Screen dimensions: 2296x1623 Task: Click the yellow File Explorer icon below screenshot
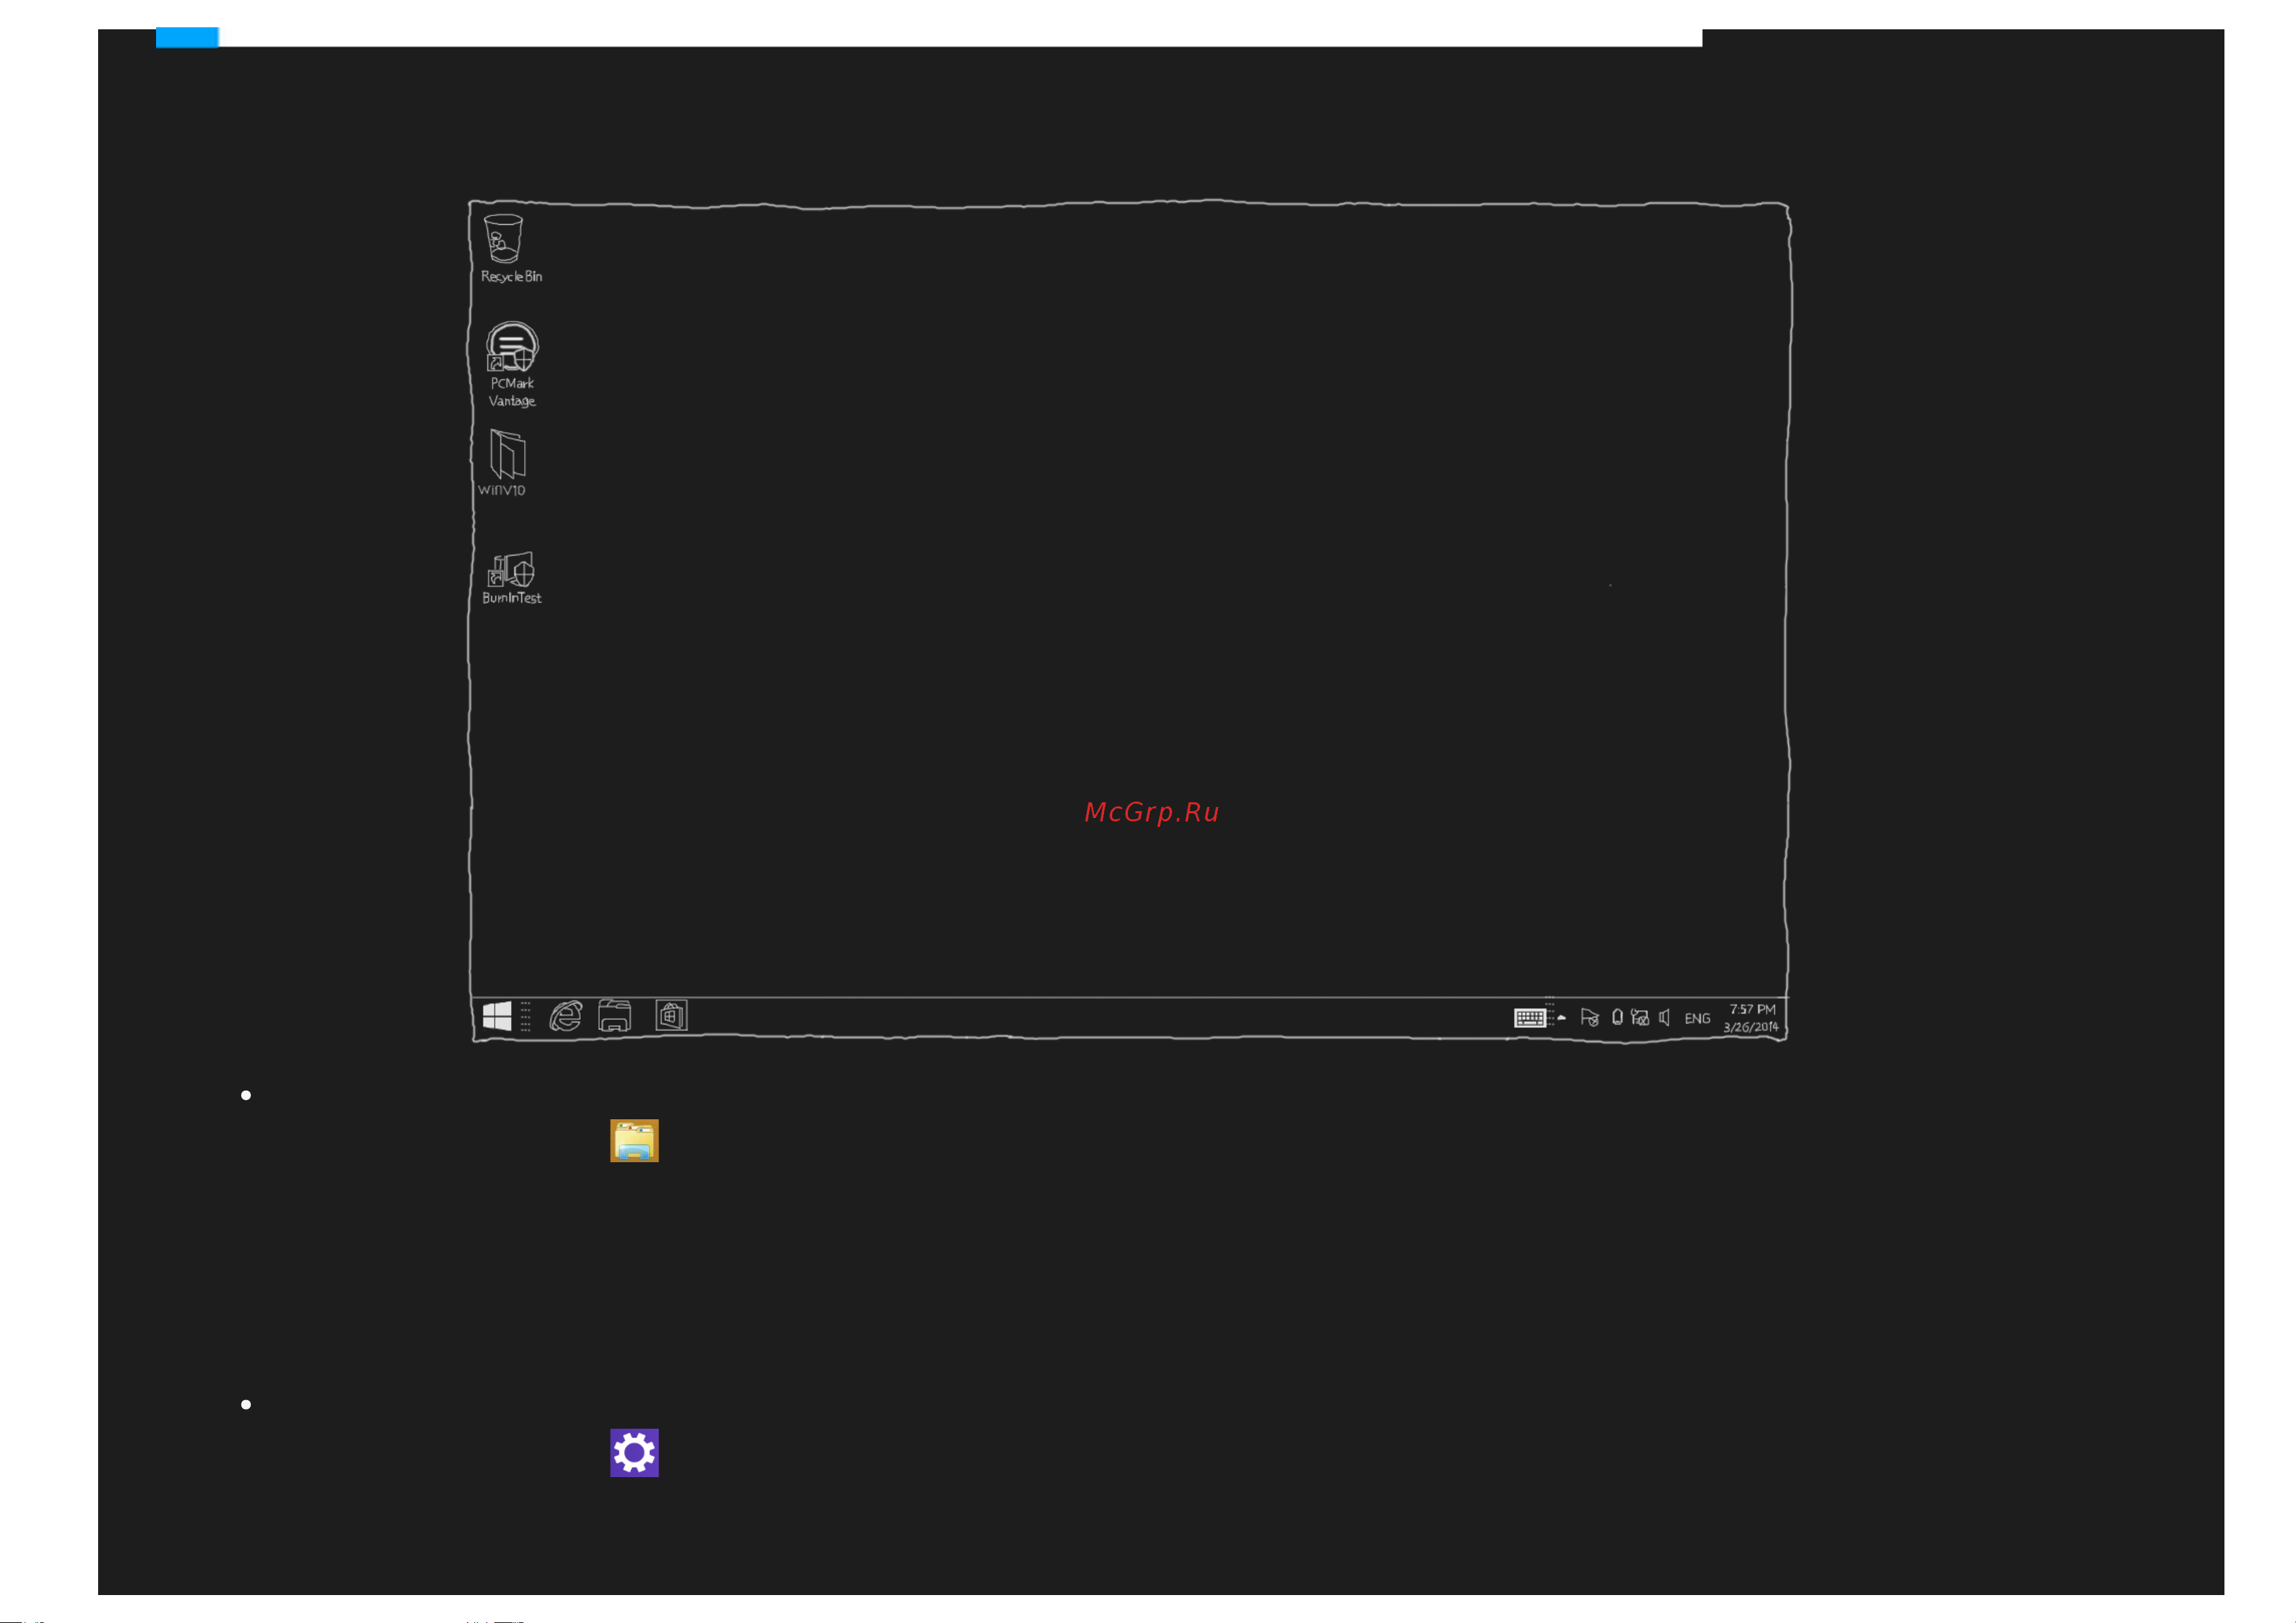[x=634, y=1140]
